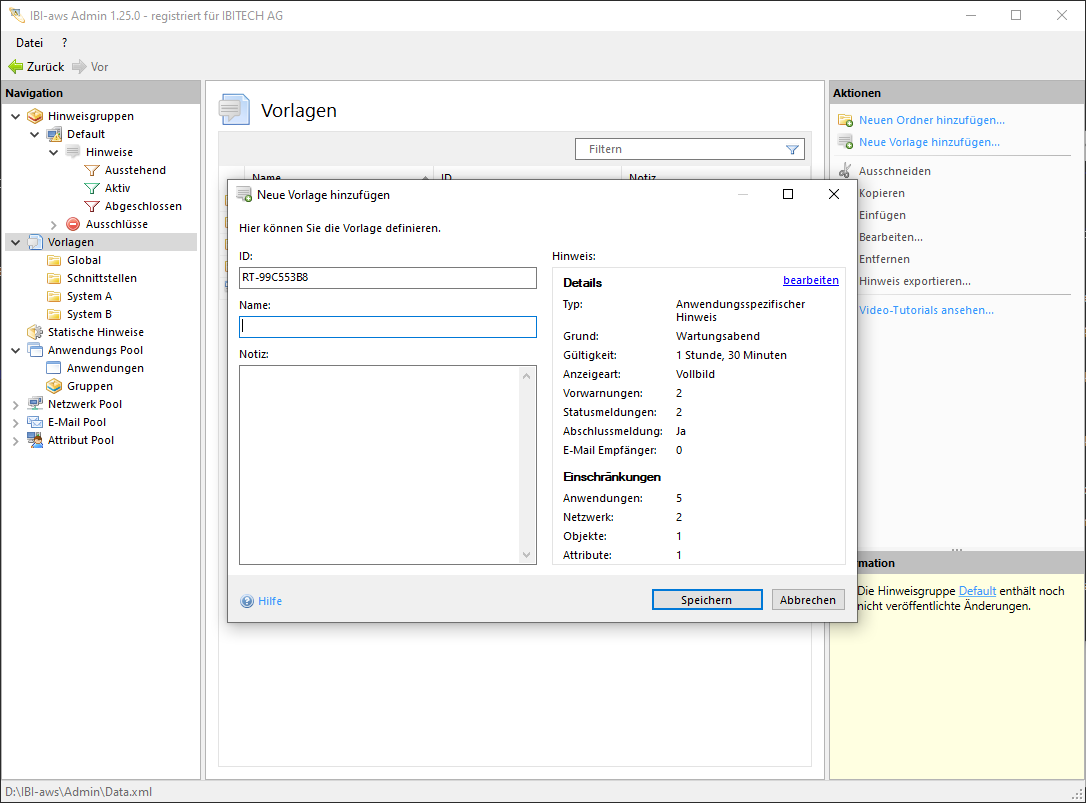
Task: Click the red Ausschlüsse icon
Action: tap(73, 224)
